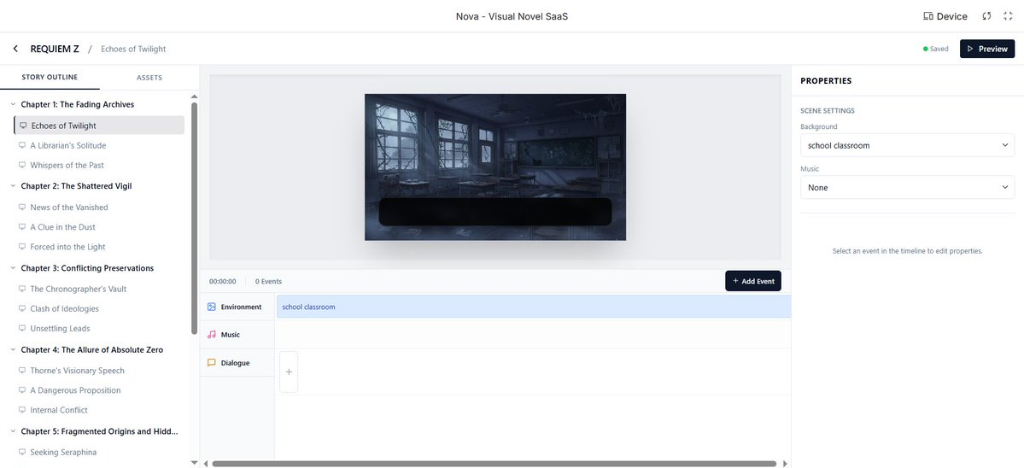
Task: Collapse Chapter 2: The Shattered Vigil
Action: (x=13, y=186)
